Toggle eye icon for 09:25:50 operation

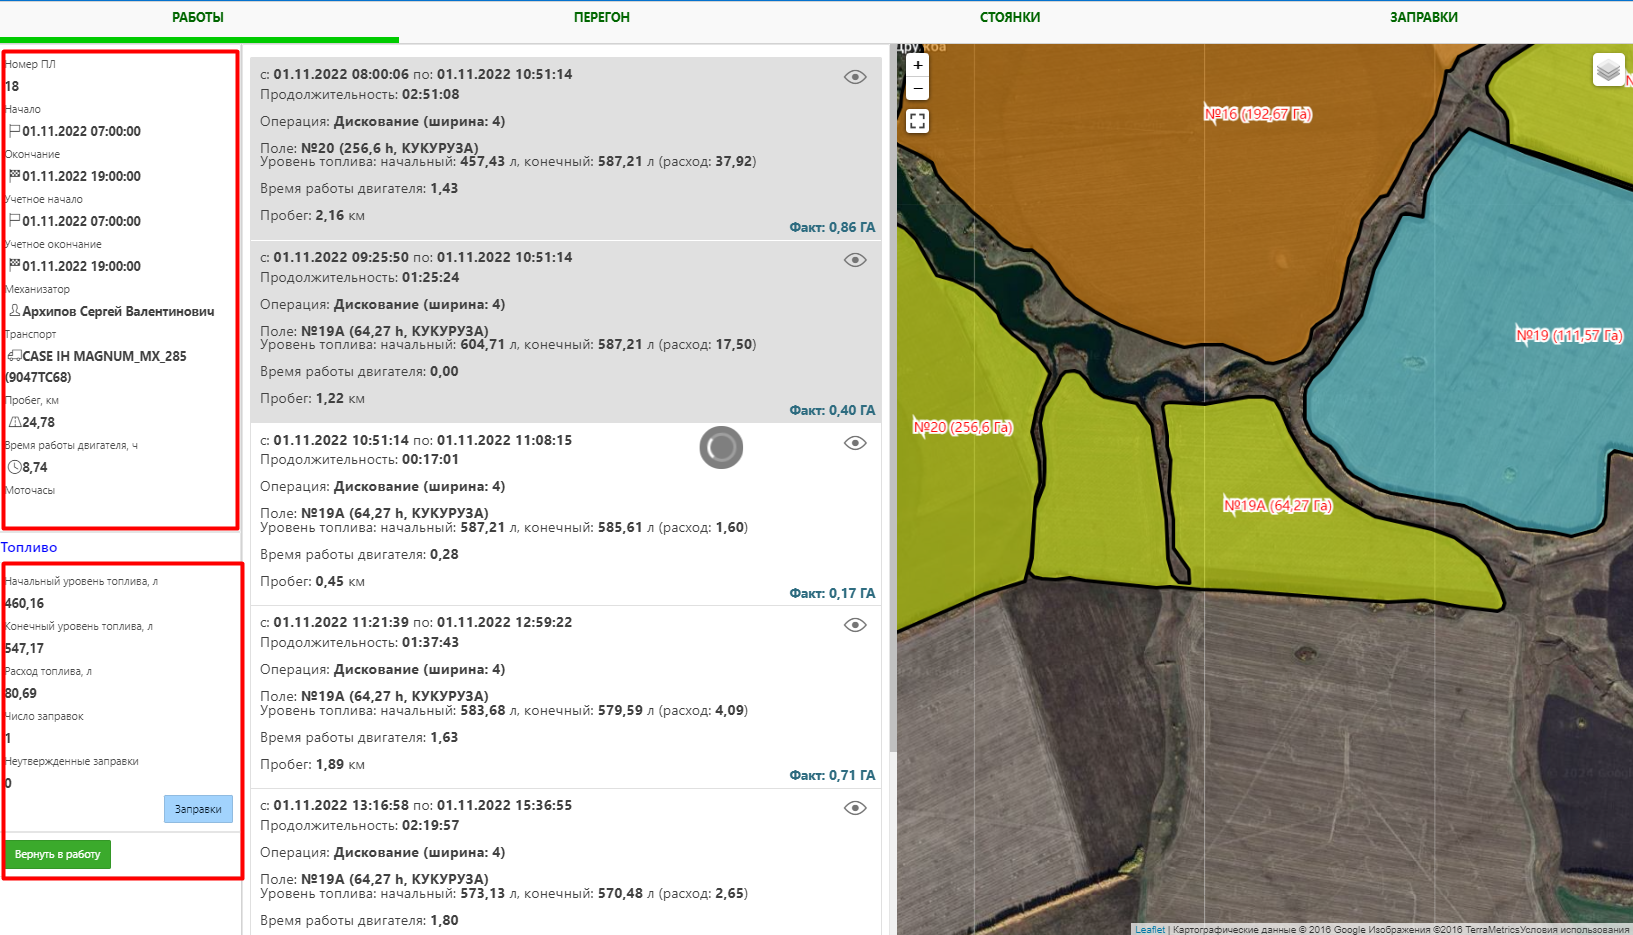coord(854,260)
